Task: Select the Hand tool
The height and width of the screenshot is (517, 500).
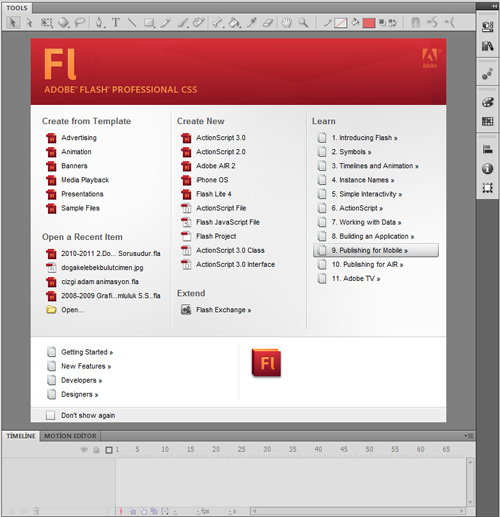Action: 286,23
